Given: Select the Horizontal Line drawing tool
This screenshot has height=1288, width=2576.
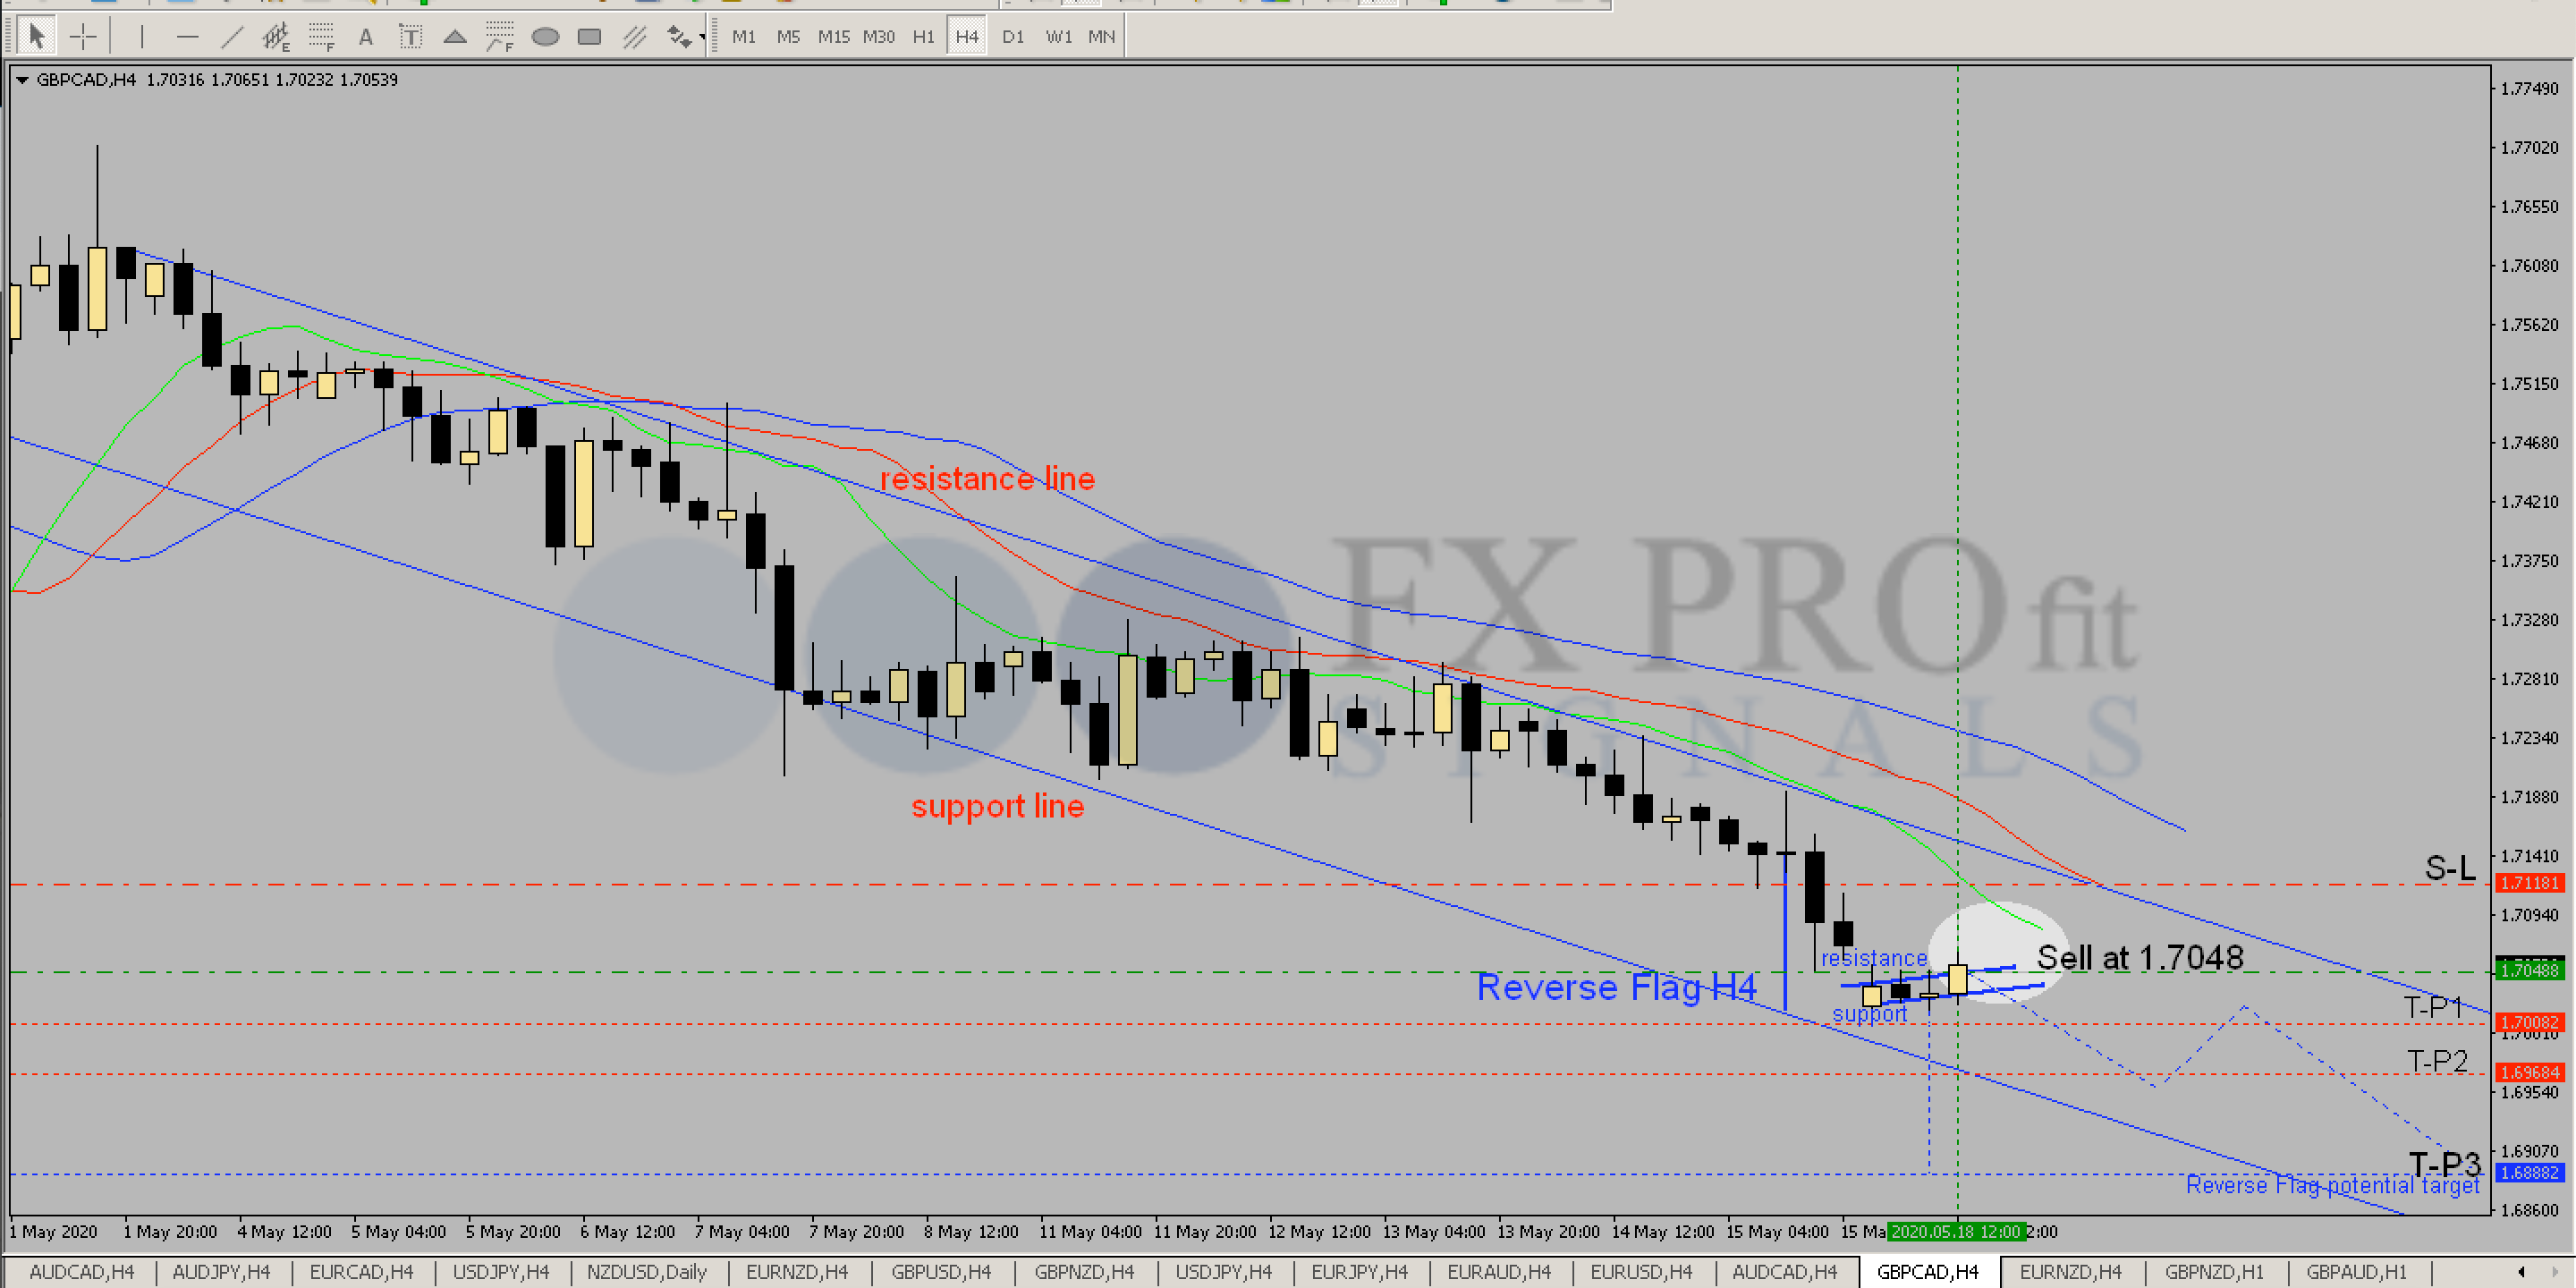Looking at the screenshot, I should point(187,37).
